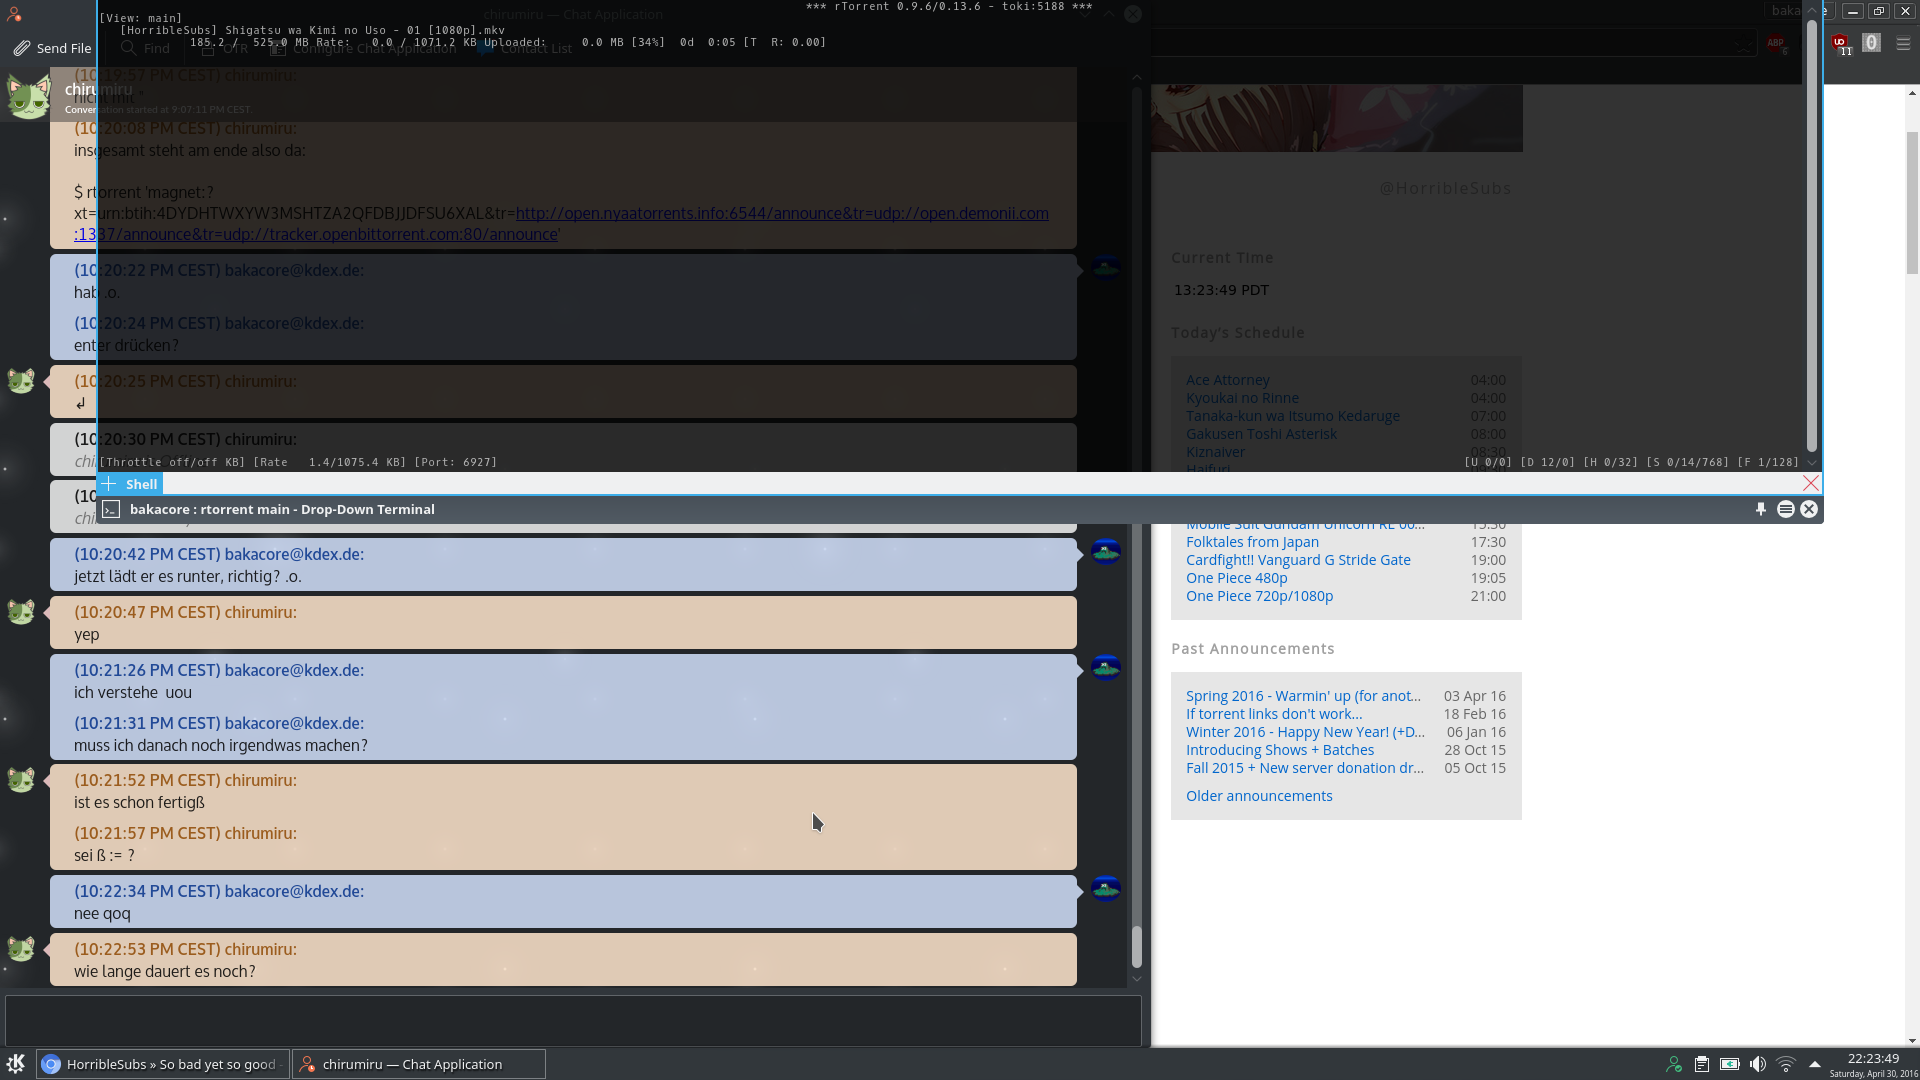Open Introducing Shows + Batches announcement
1920x1080 pixels.
(1280, 750)
